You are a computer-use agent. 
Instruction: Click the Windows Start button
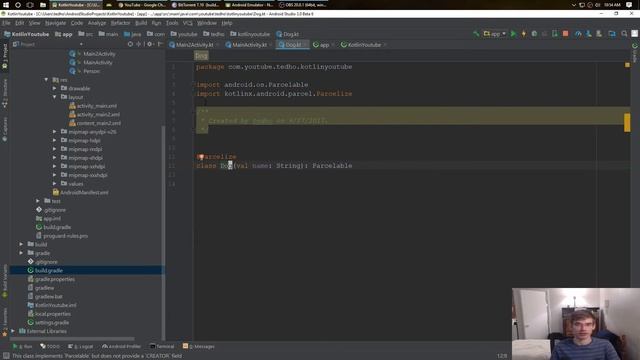(6, 5)
